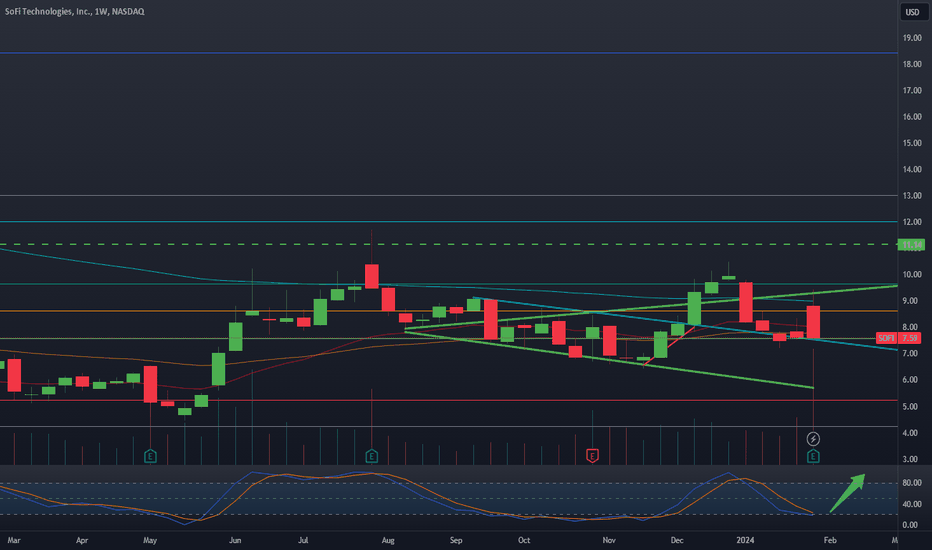This screenshot has width=932, height=550.
Task: Select the gray horizontal line at 13.00
Action: [x=449, y=195]
